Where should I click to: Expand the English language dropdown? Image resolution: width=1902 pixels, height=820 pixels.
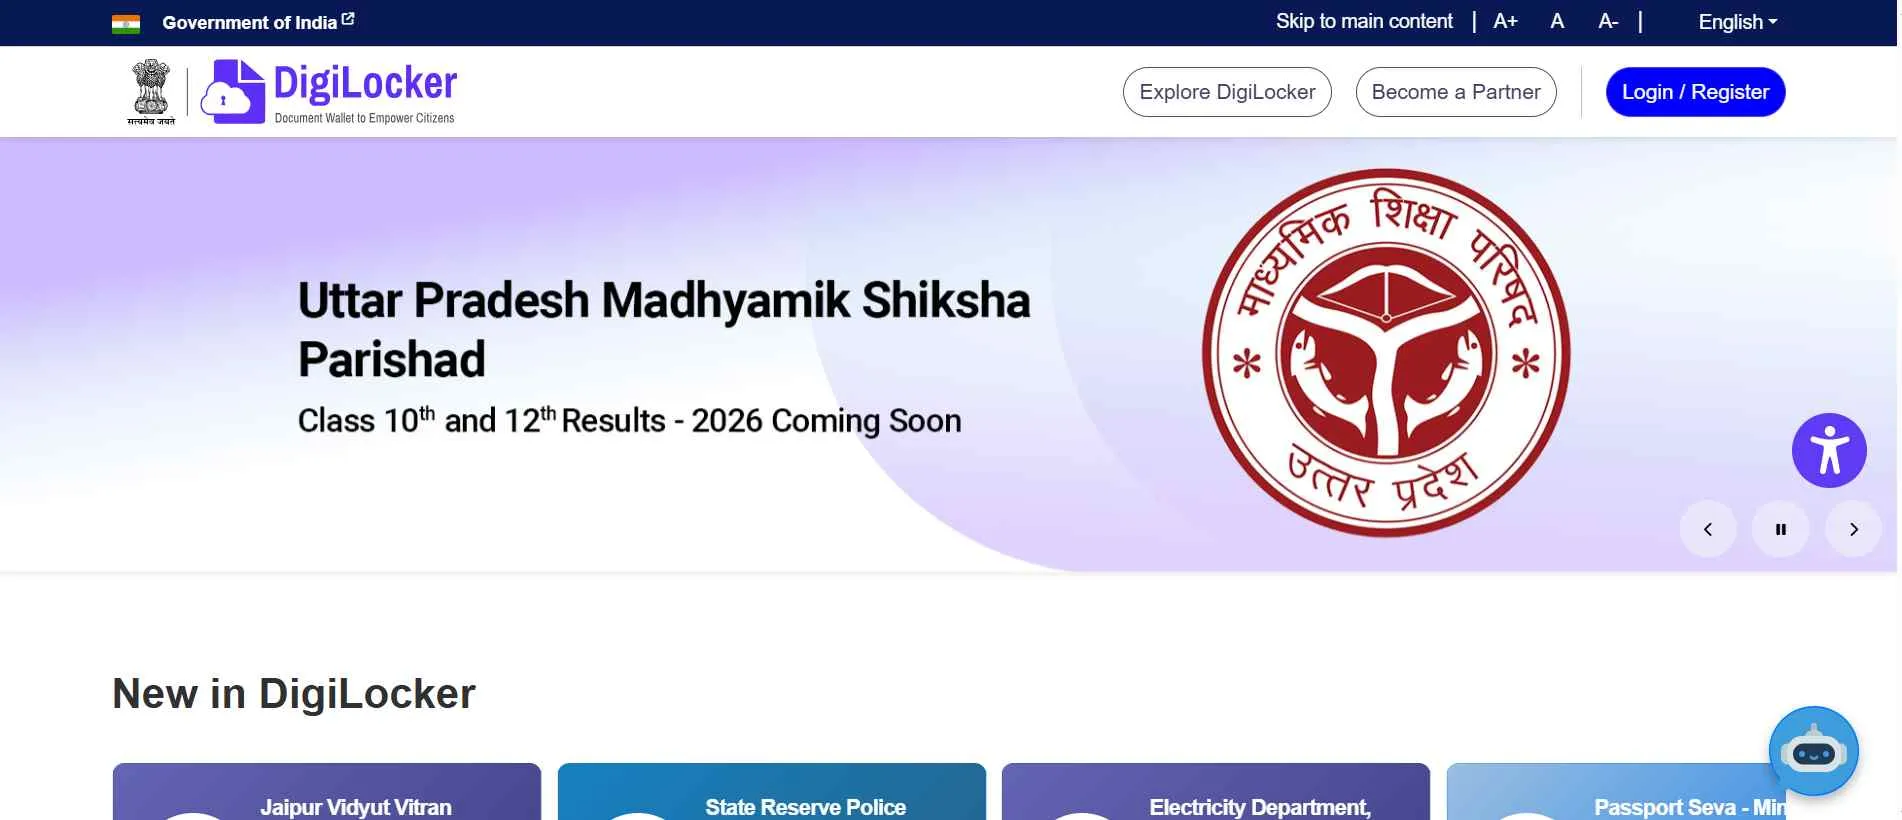1738,22
